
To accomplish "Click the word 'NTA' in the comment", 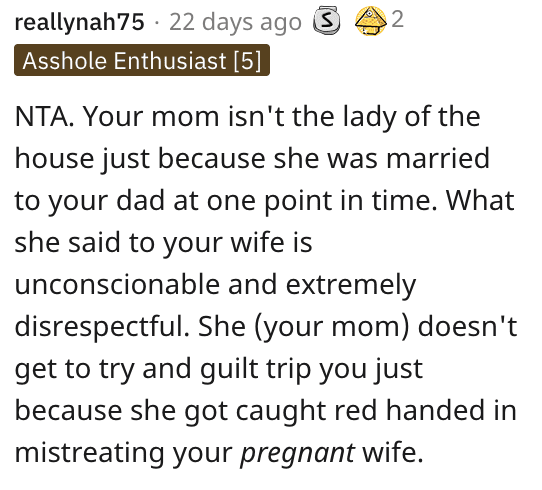I will [44, 116].
